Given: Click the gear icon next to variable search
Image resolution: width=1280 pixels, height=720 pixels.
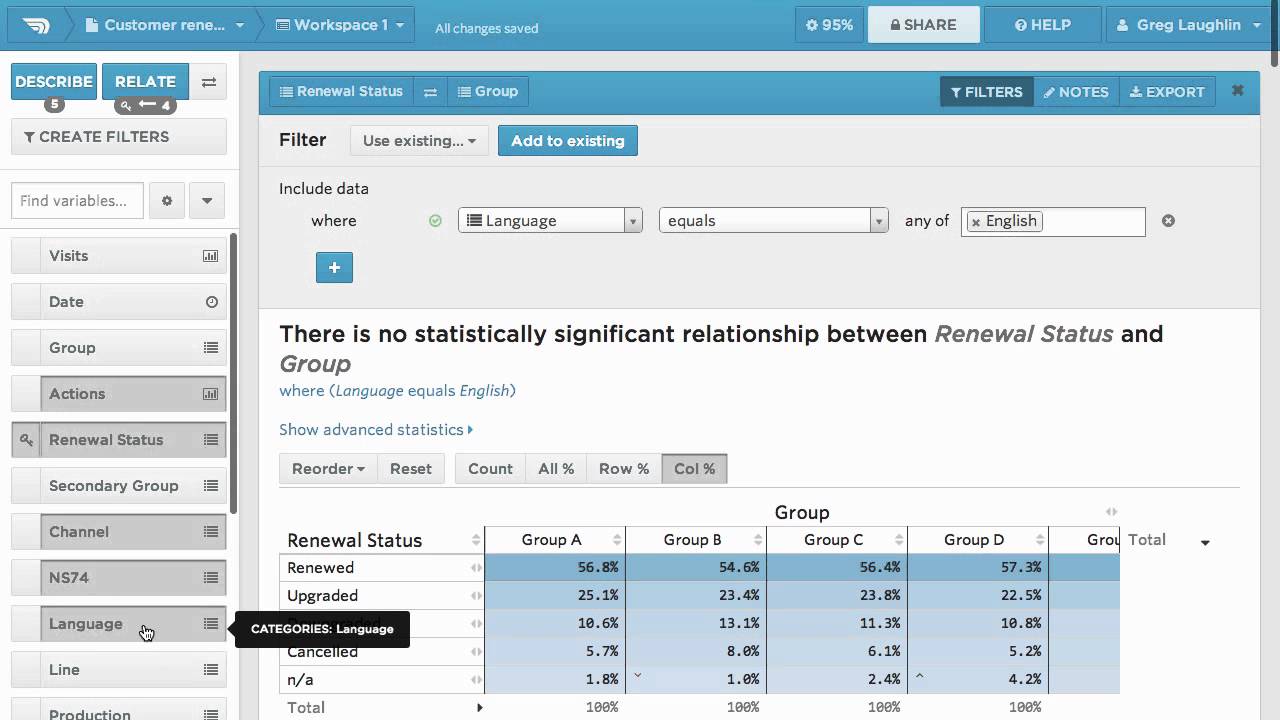Looking at the screenshot, I should click(167, 201).
